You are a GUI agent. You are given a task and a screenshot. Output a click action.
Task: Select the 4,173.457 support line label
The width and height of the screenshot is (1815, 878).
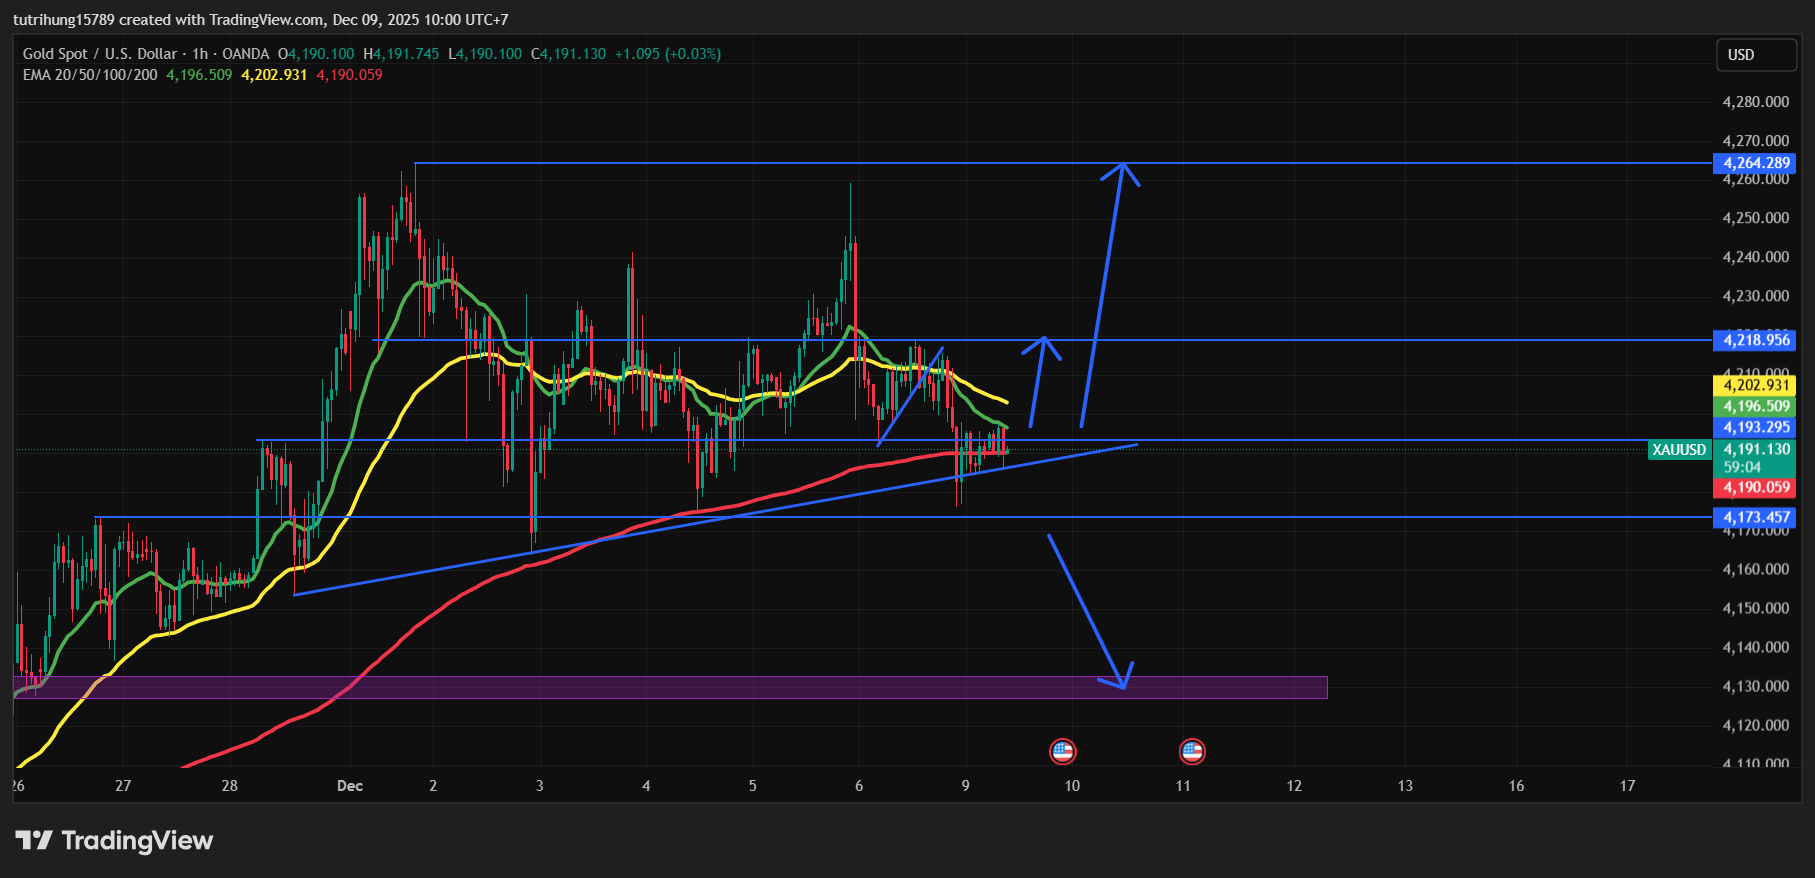point(1755,517)
